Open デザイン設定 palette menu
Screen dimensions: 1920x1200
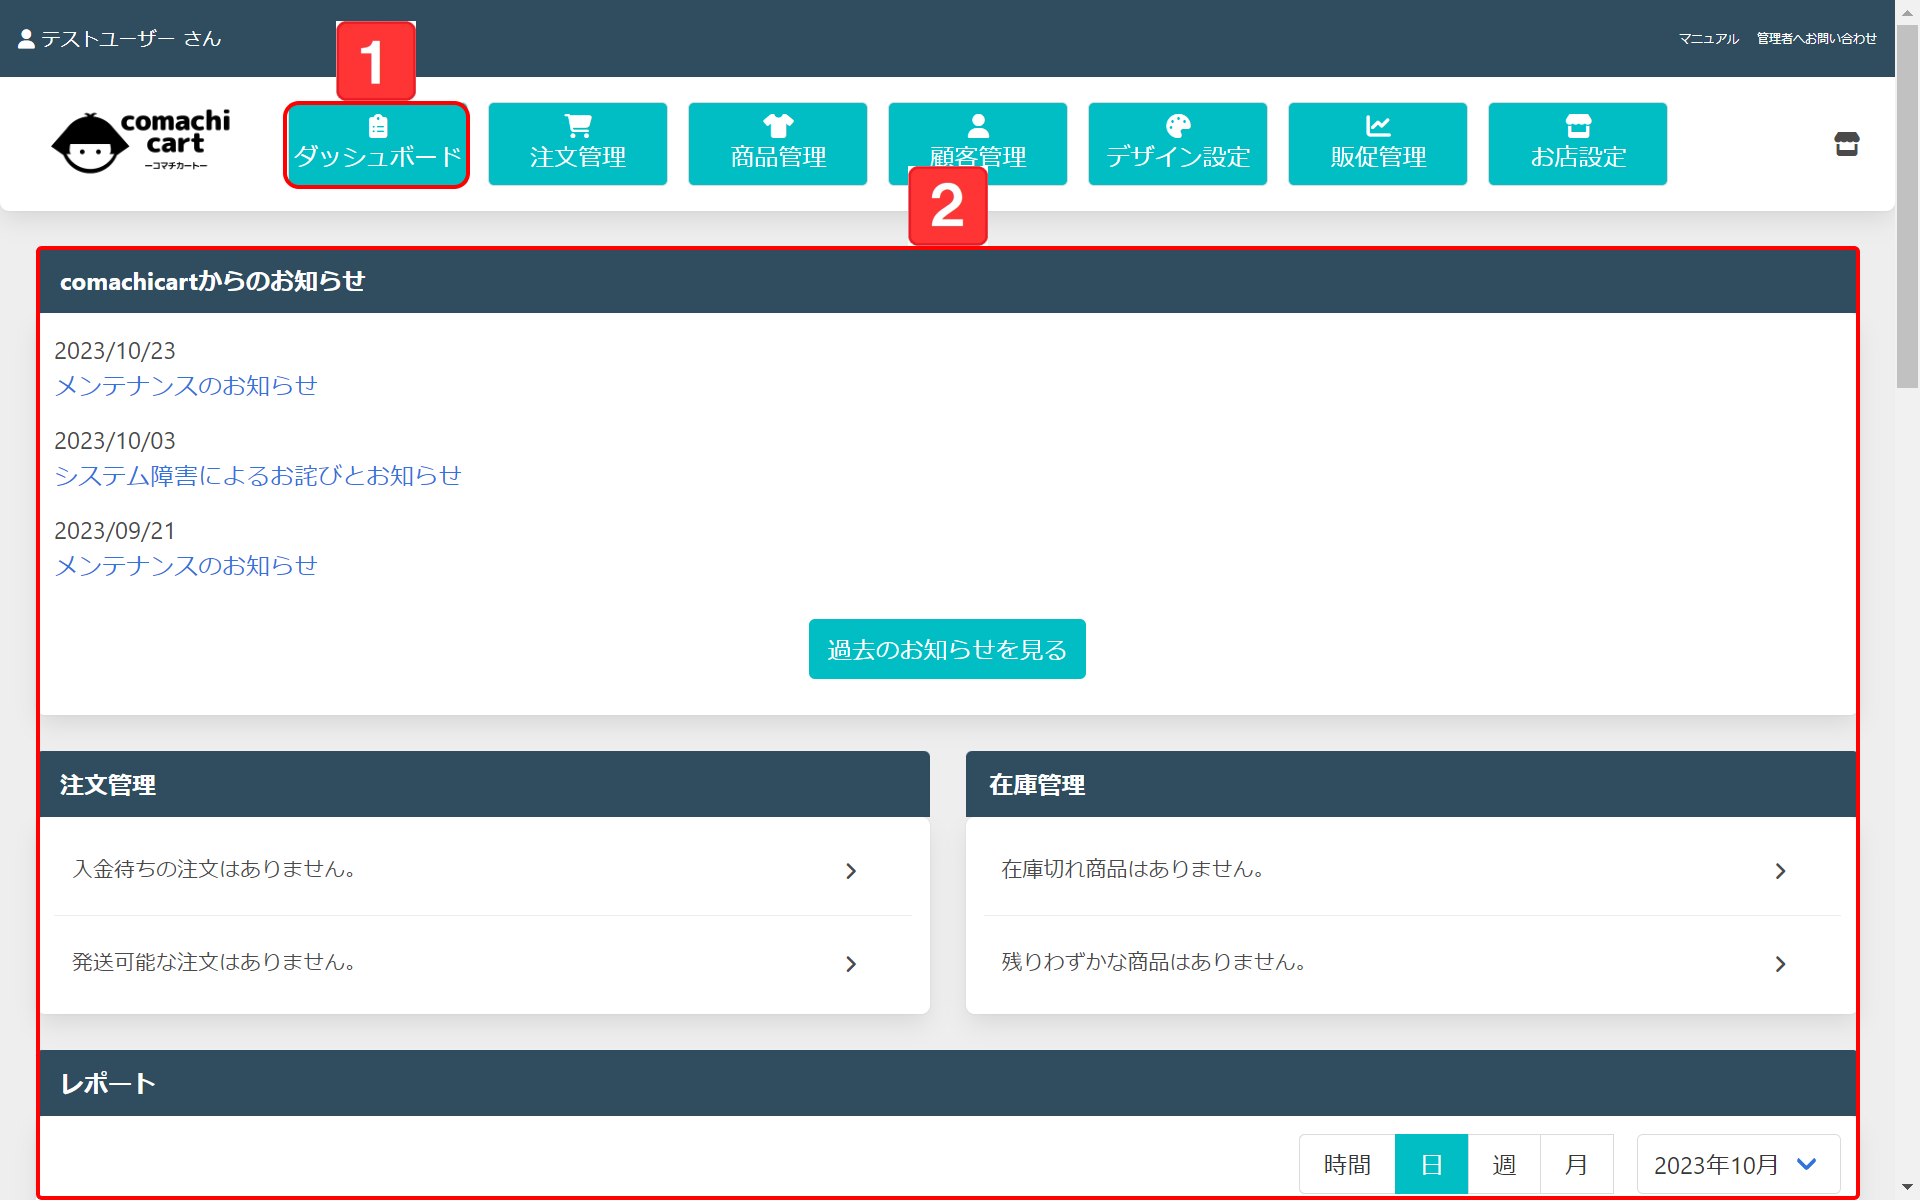(1178, 144)
